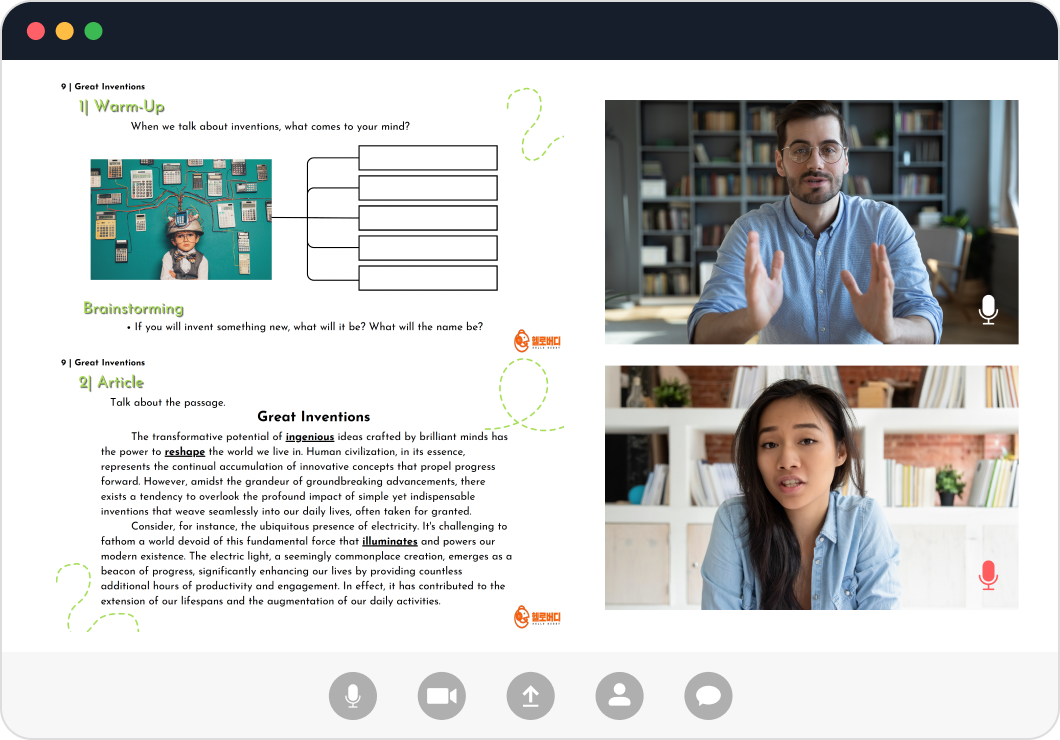Viewport: 1060px width, 740px height.
Task: Click the orange logo beside Brainstorming question
Action: pyautogui.click(x=537, y=342)
